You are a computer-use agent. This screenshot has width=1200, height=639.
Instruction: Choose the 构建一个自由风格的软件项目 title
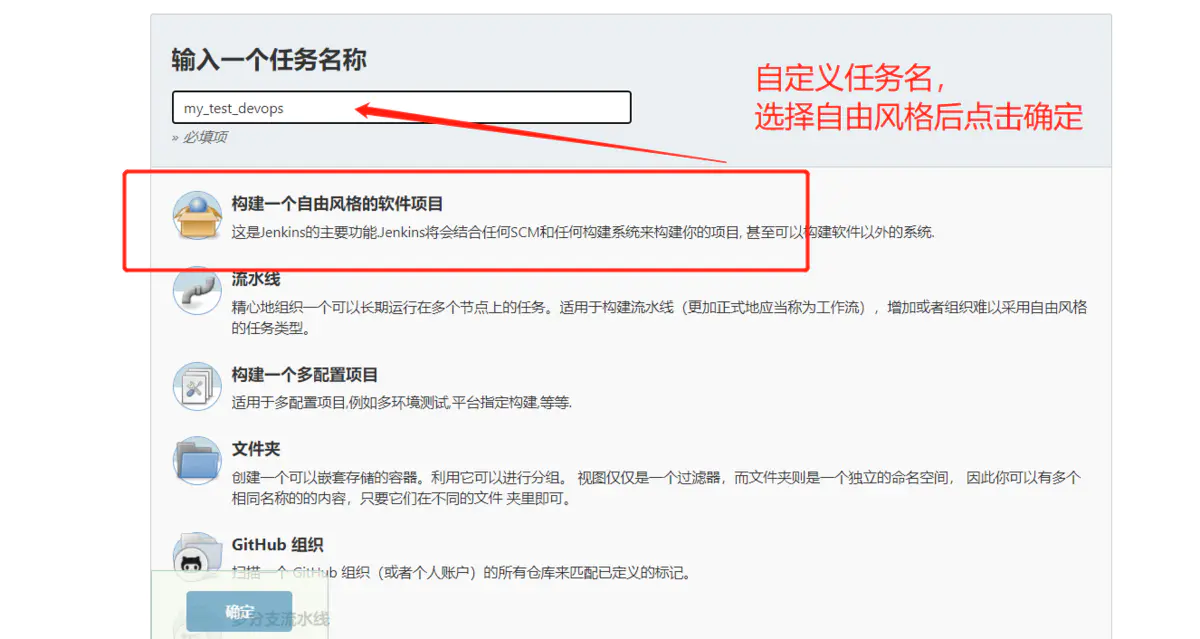pos(337,204)
